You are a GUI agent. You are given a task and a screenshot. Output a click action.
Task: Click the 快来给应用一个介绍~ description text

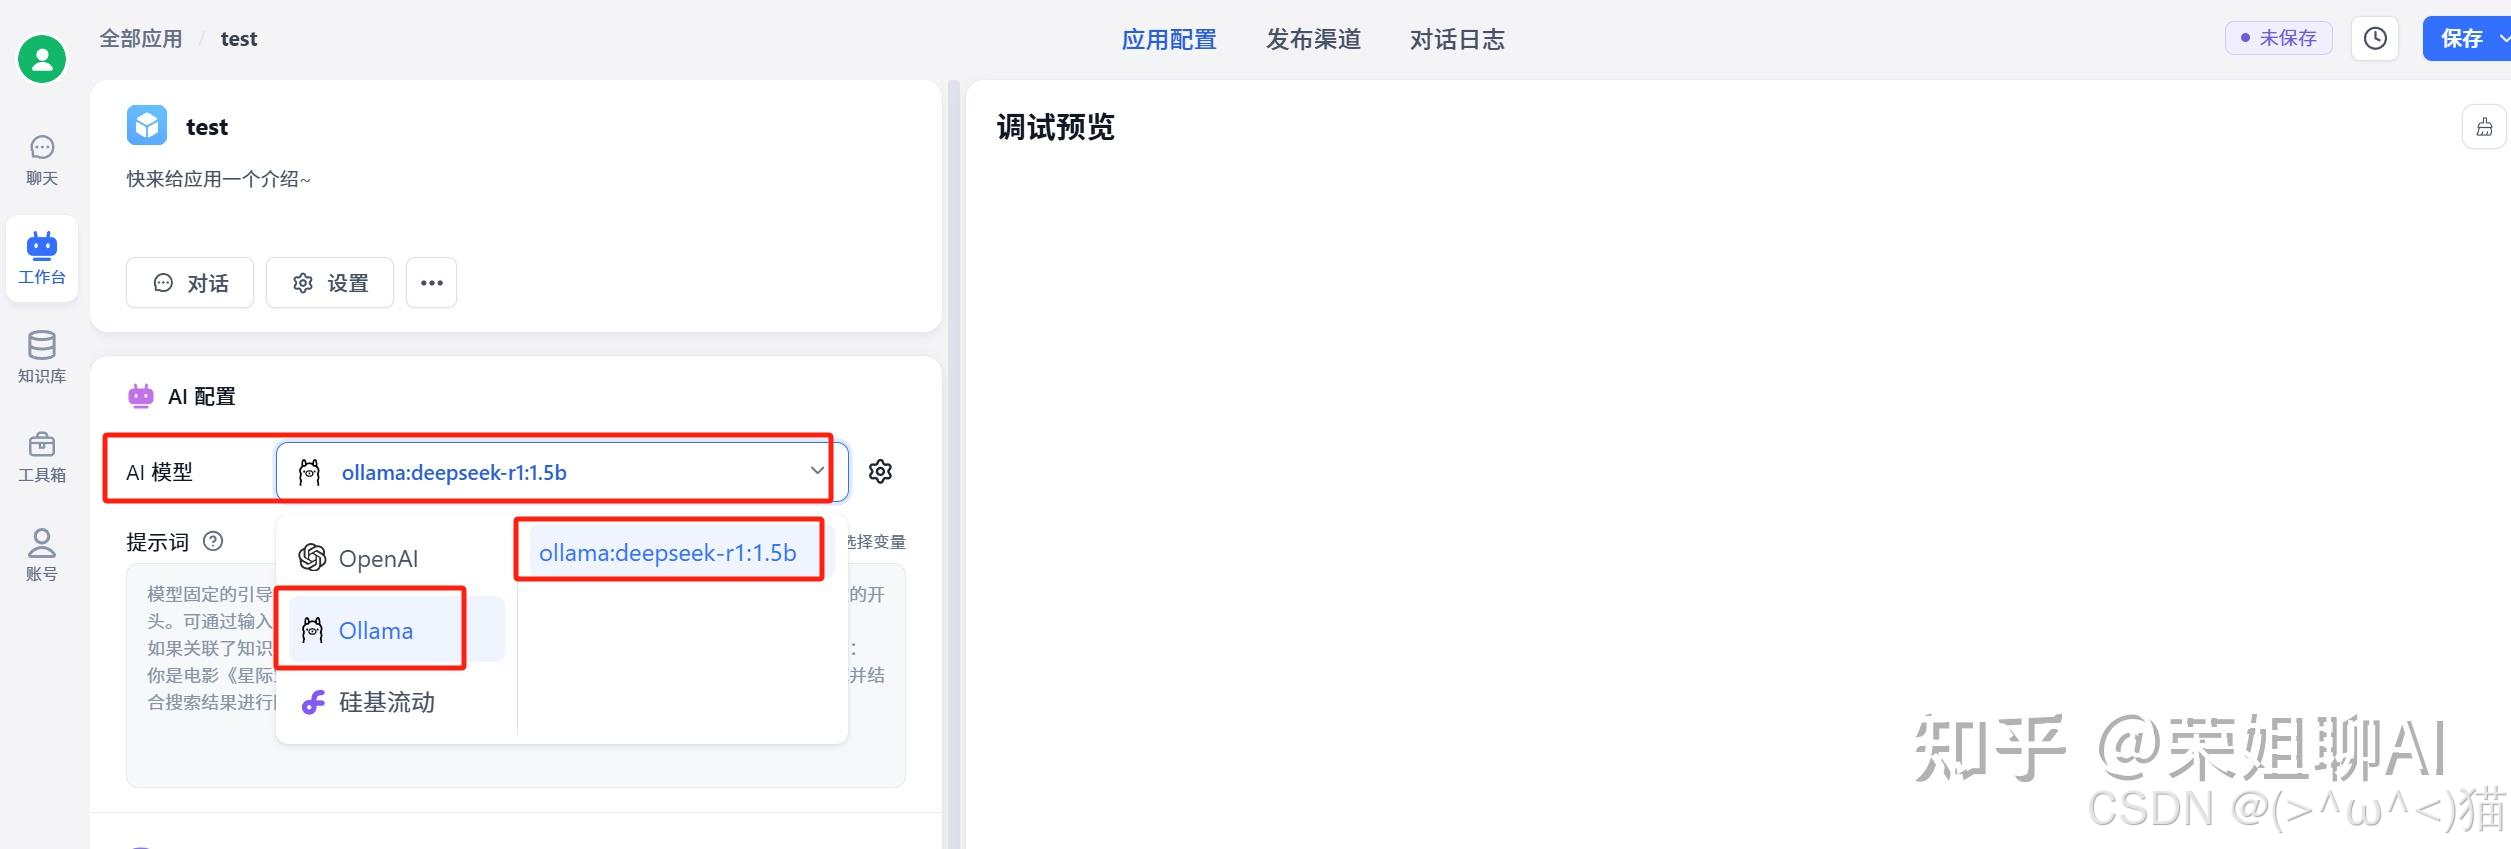pyautogui.click(x=219, y=179)
